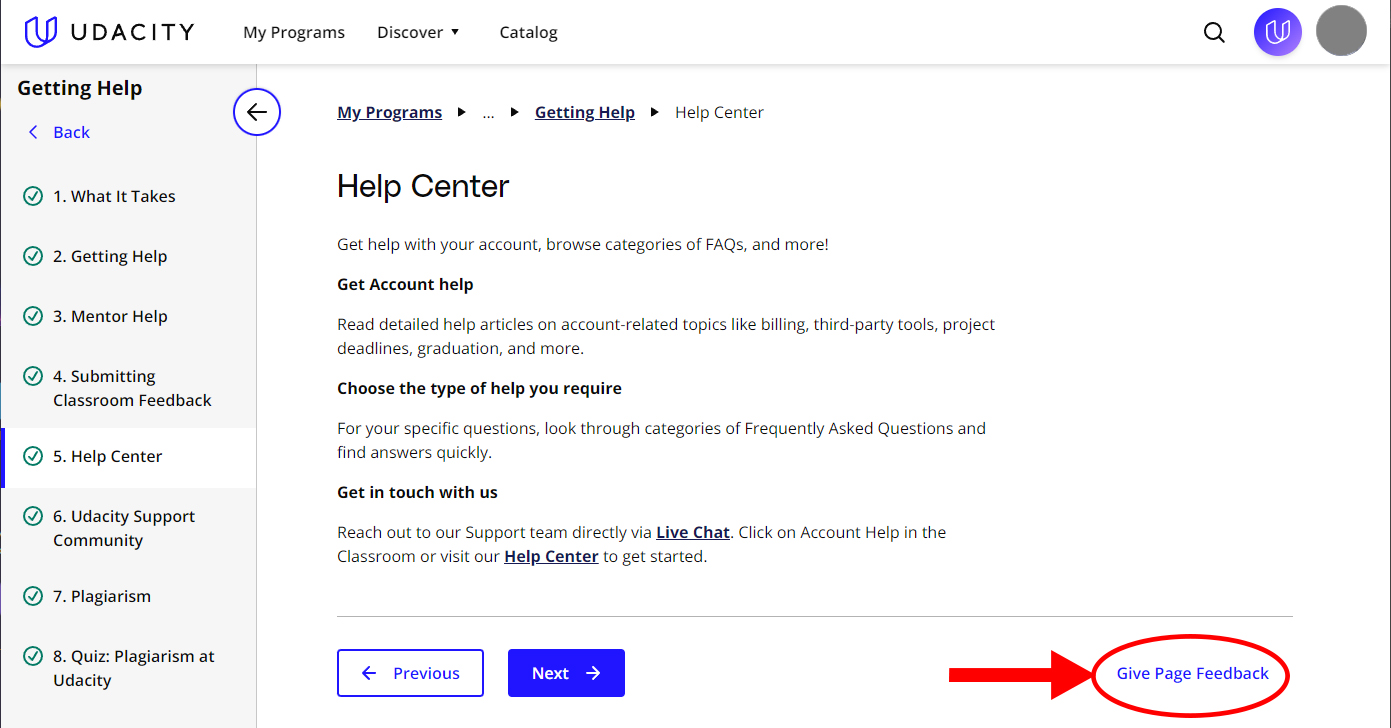Click the chevron icon next to Back

point(33,132)
